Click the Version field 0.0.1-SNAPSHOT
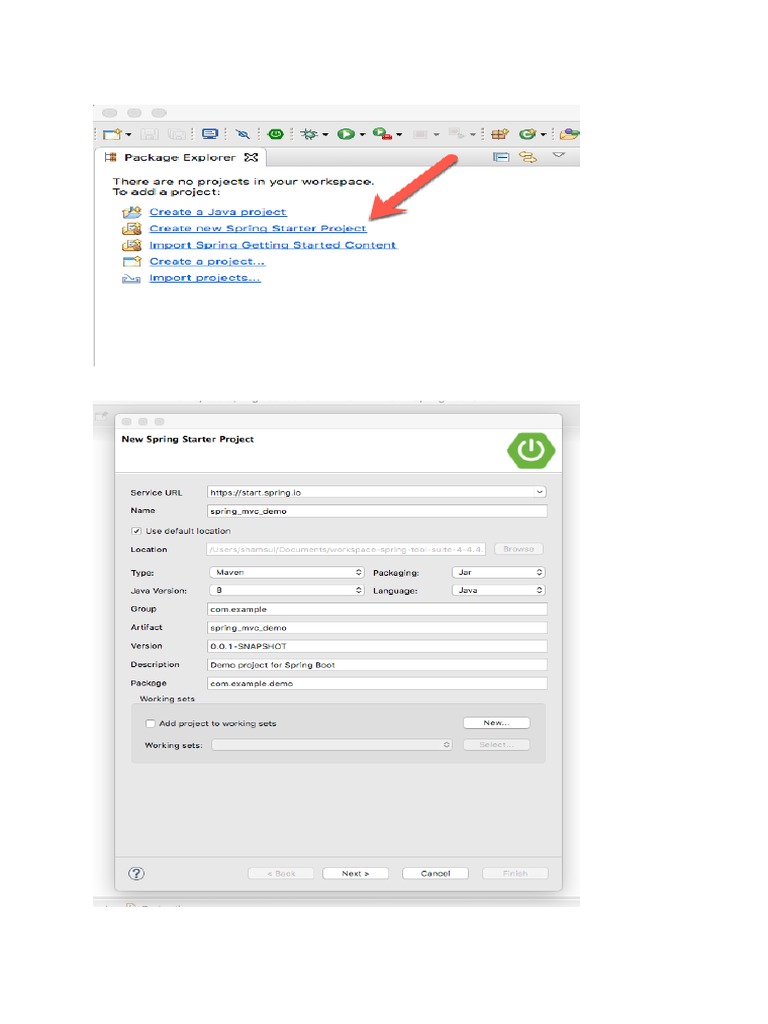The height and width of the screenshot is (1024, 768). 377,646
